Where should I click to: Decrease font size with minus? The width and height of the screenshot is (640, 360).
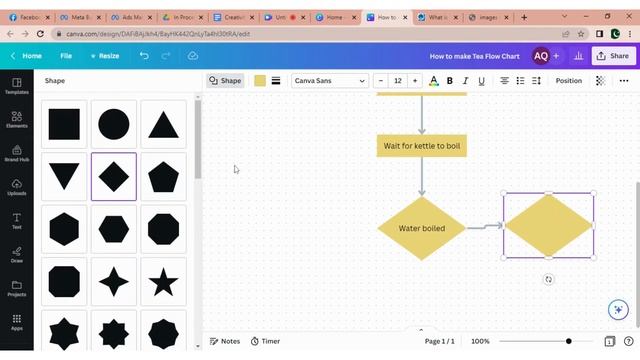tap(381, 81)
